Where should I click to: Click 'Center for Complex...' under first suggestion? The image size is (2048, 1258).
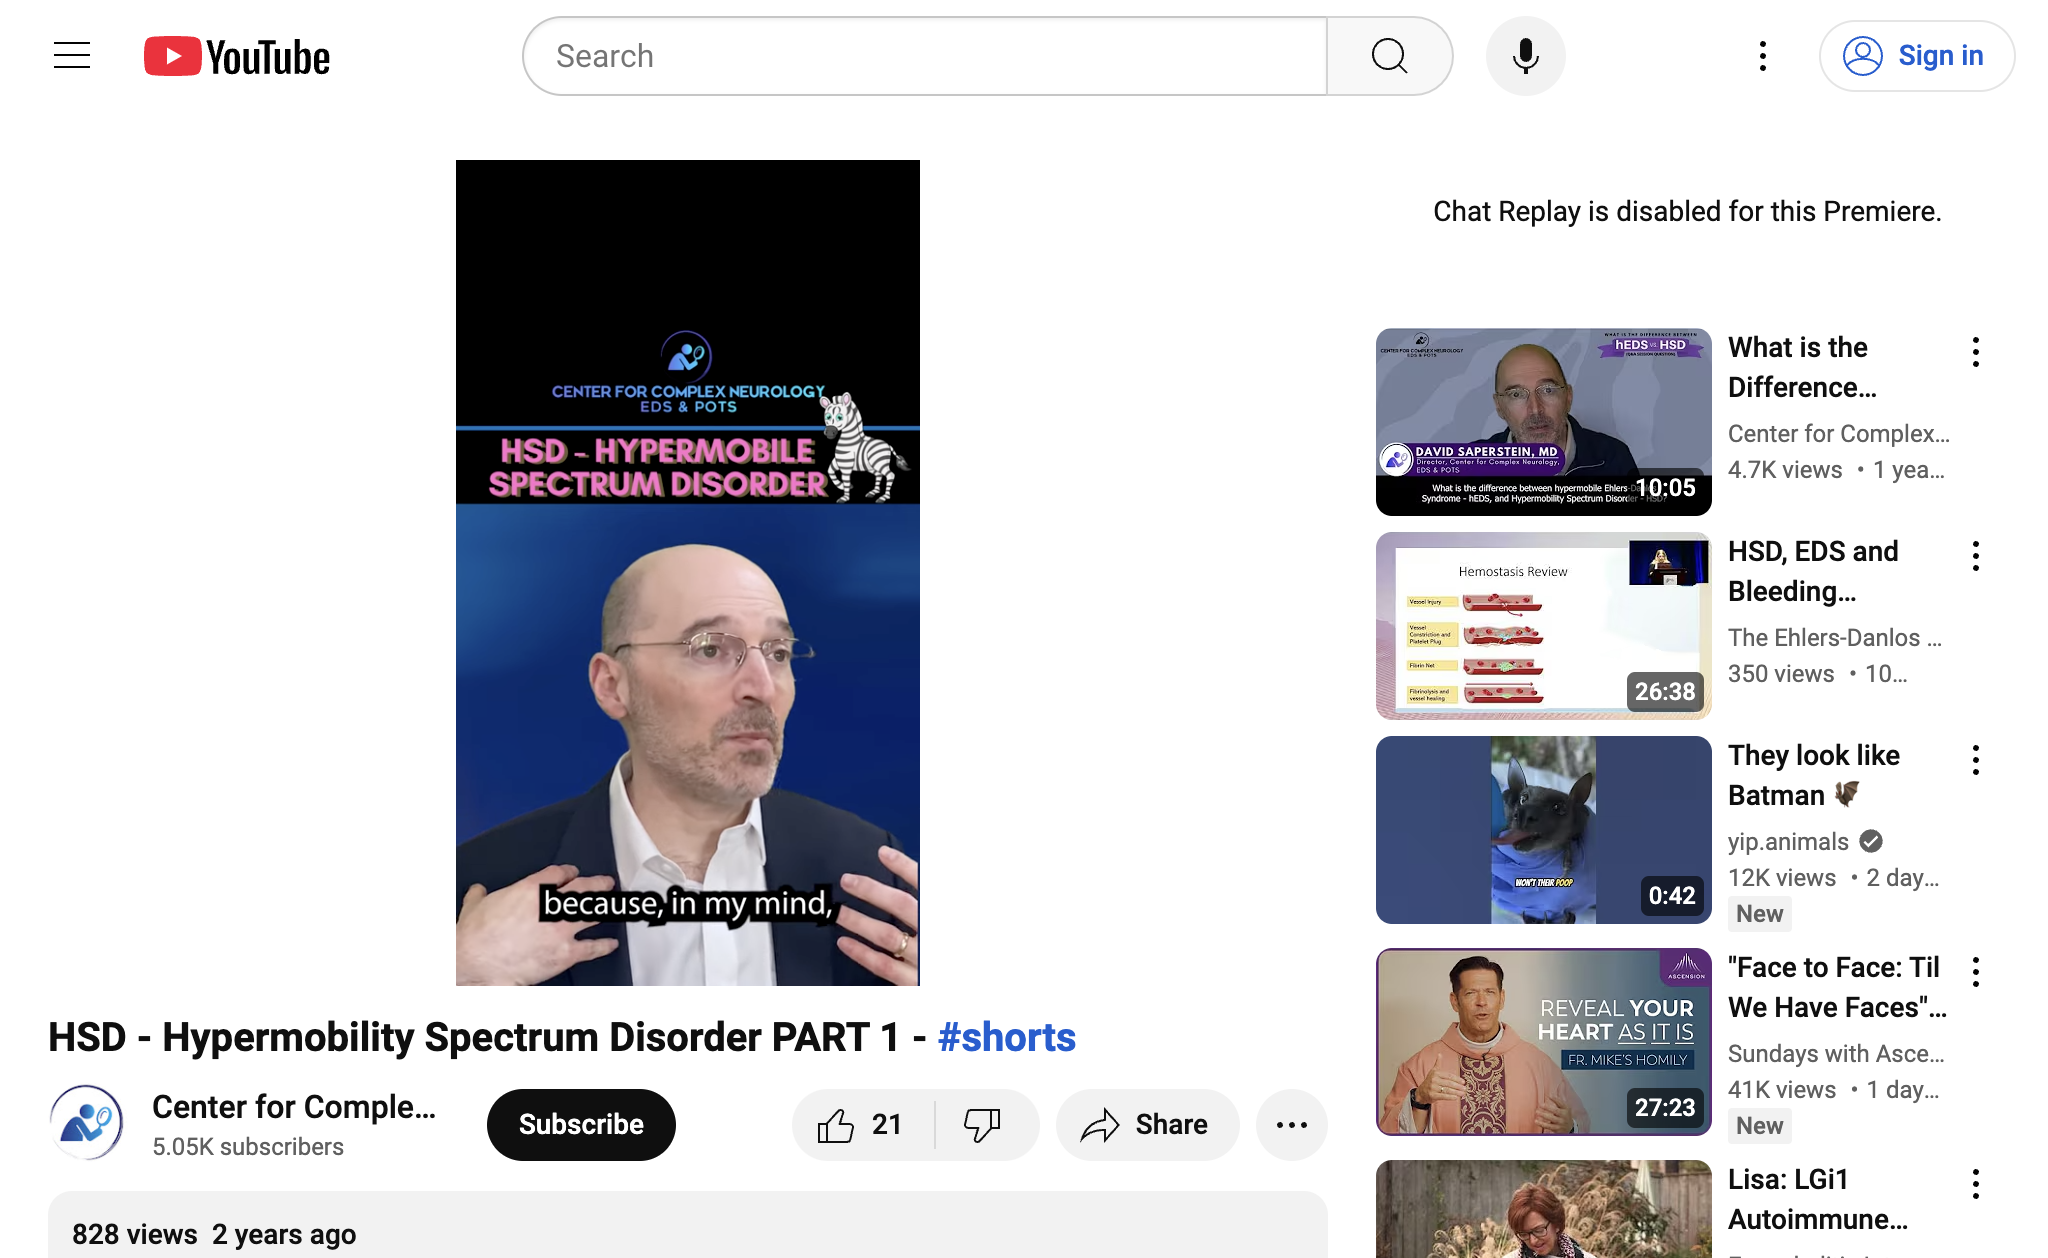coord(1839,434)
